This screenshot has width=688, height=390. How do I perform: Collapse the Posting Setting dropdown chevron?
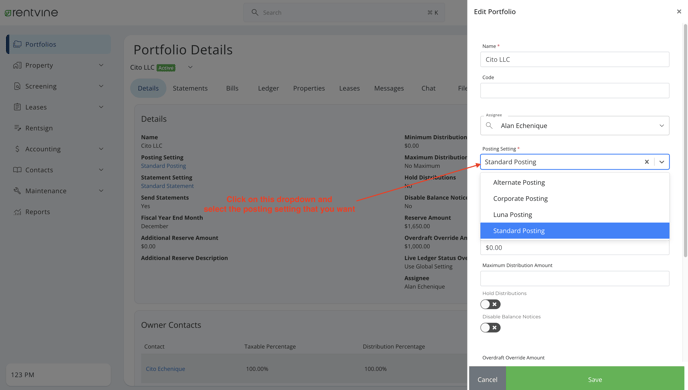(661, 162)
